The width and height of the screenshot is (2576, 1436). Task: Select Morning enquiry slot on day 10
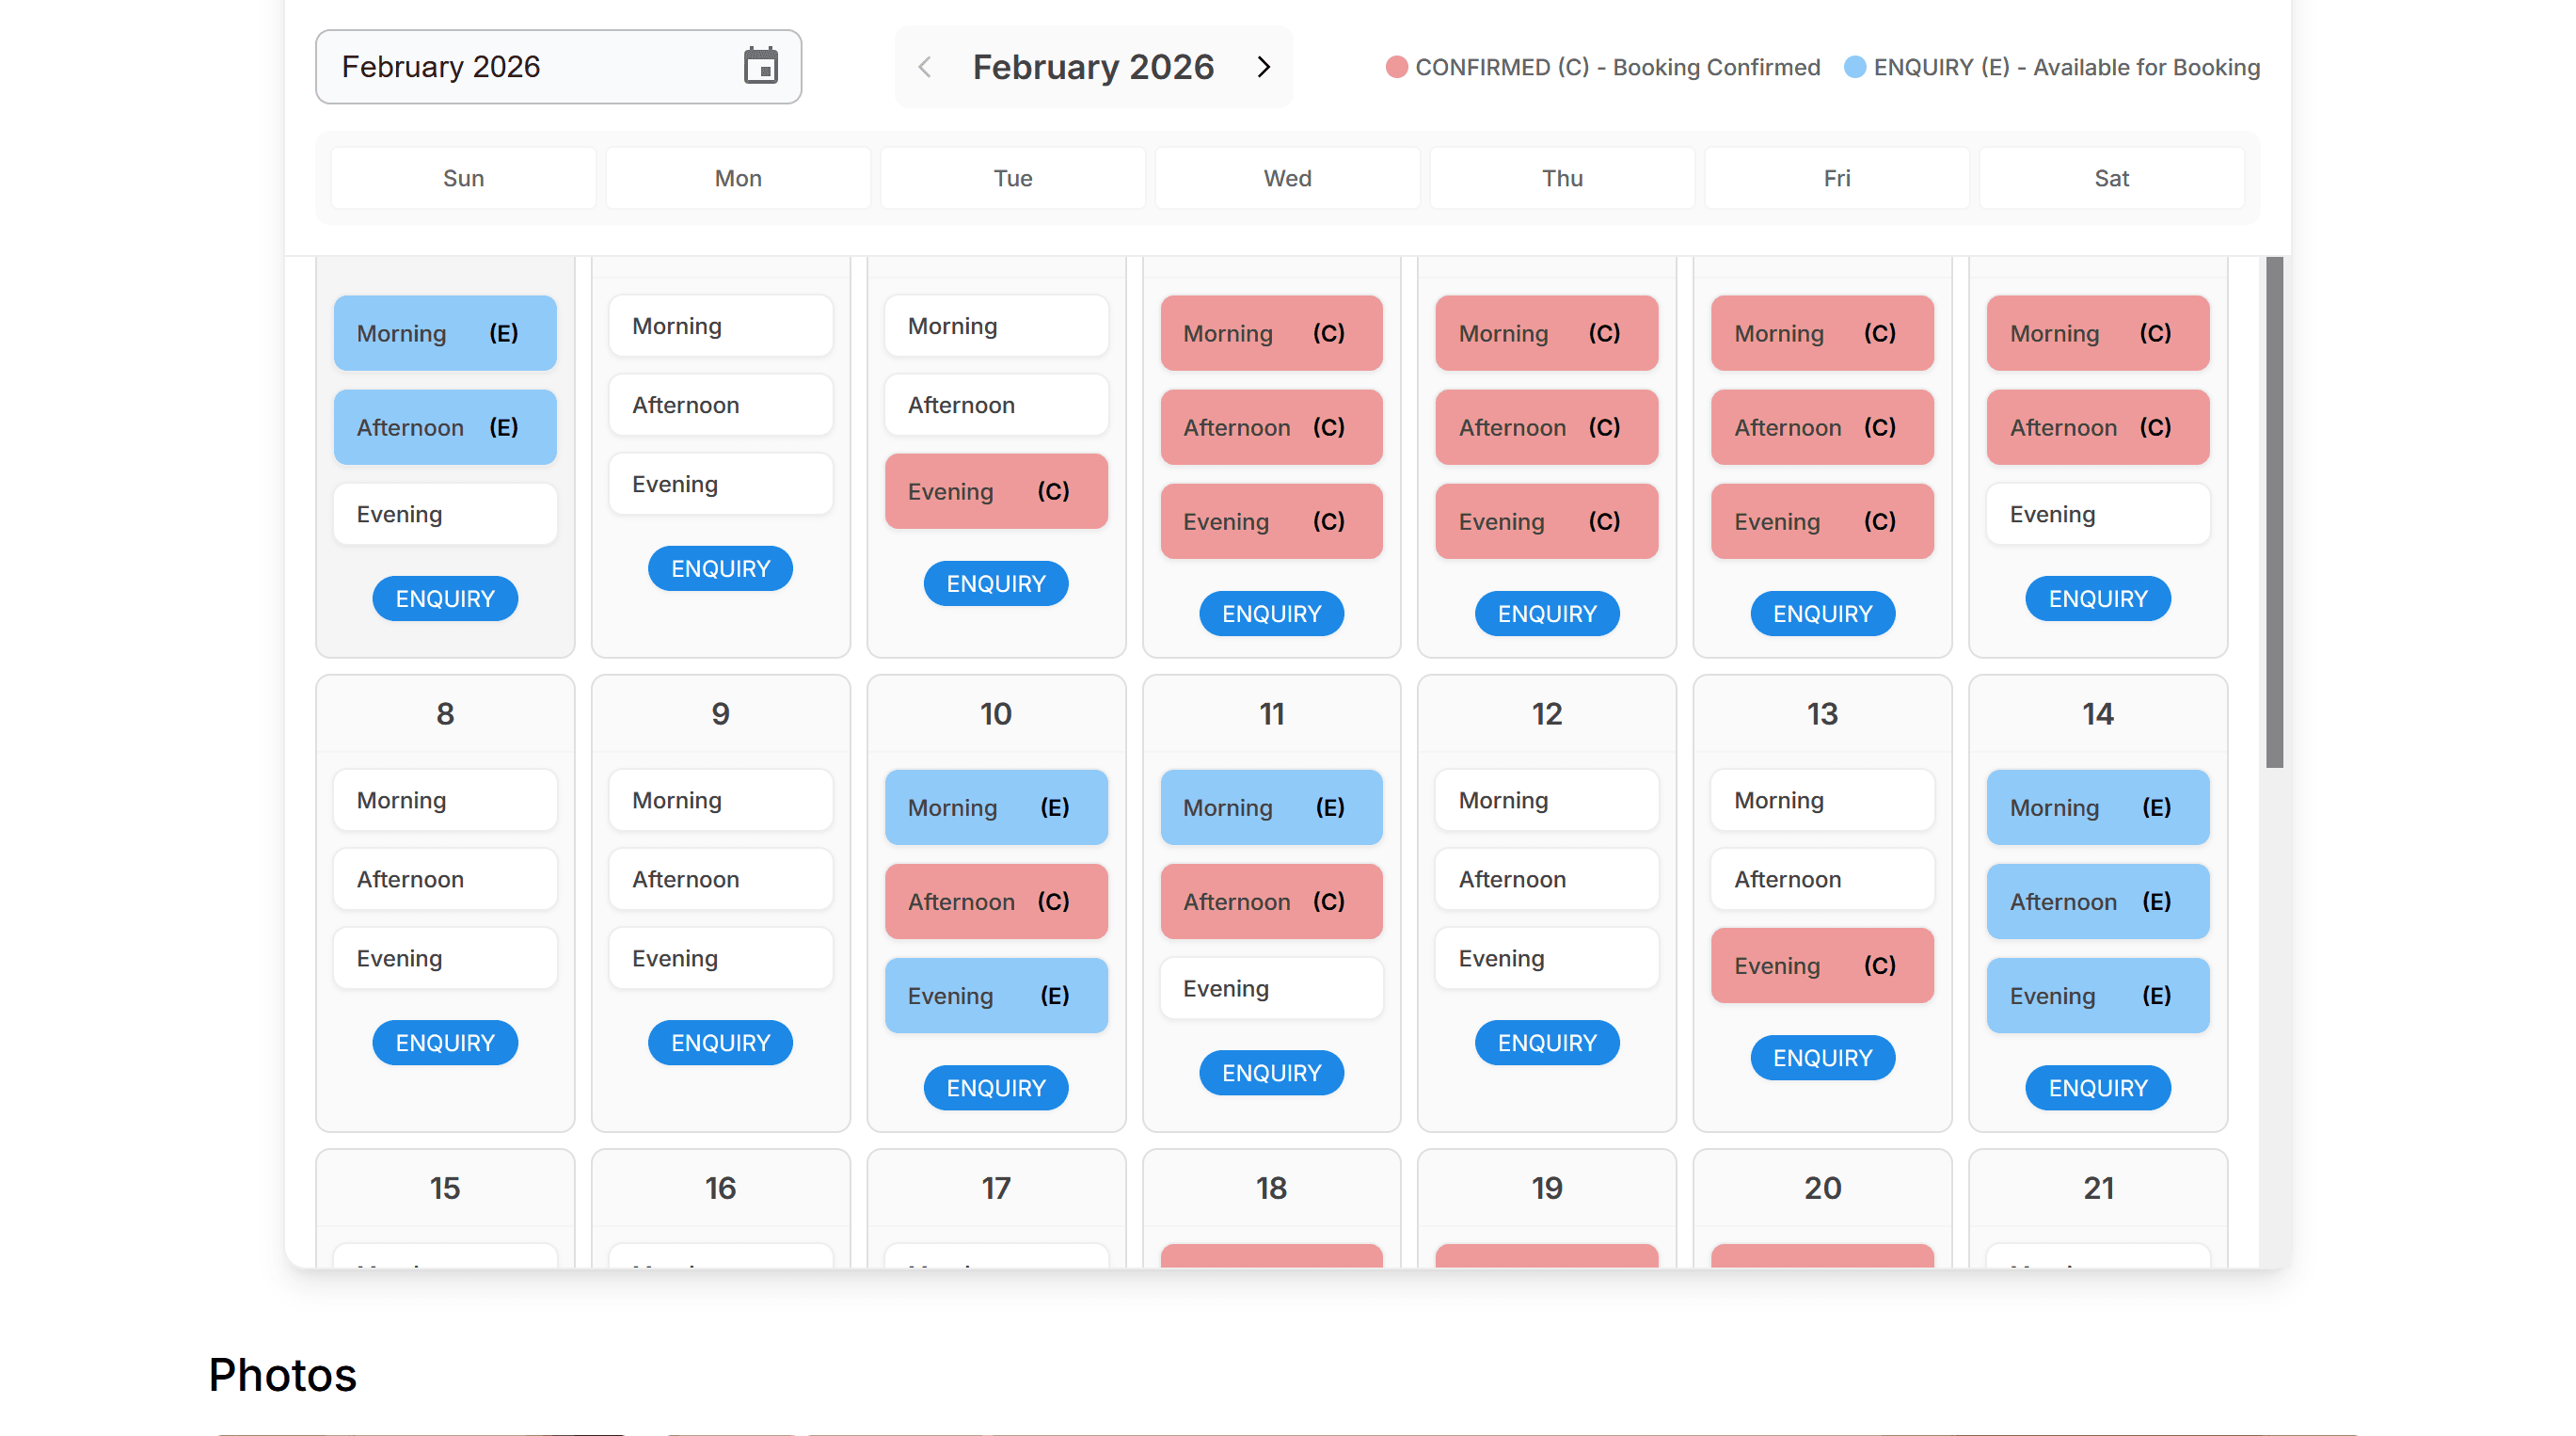[x=995, y=807]
